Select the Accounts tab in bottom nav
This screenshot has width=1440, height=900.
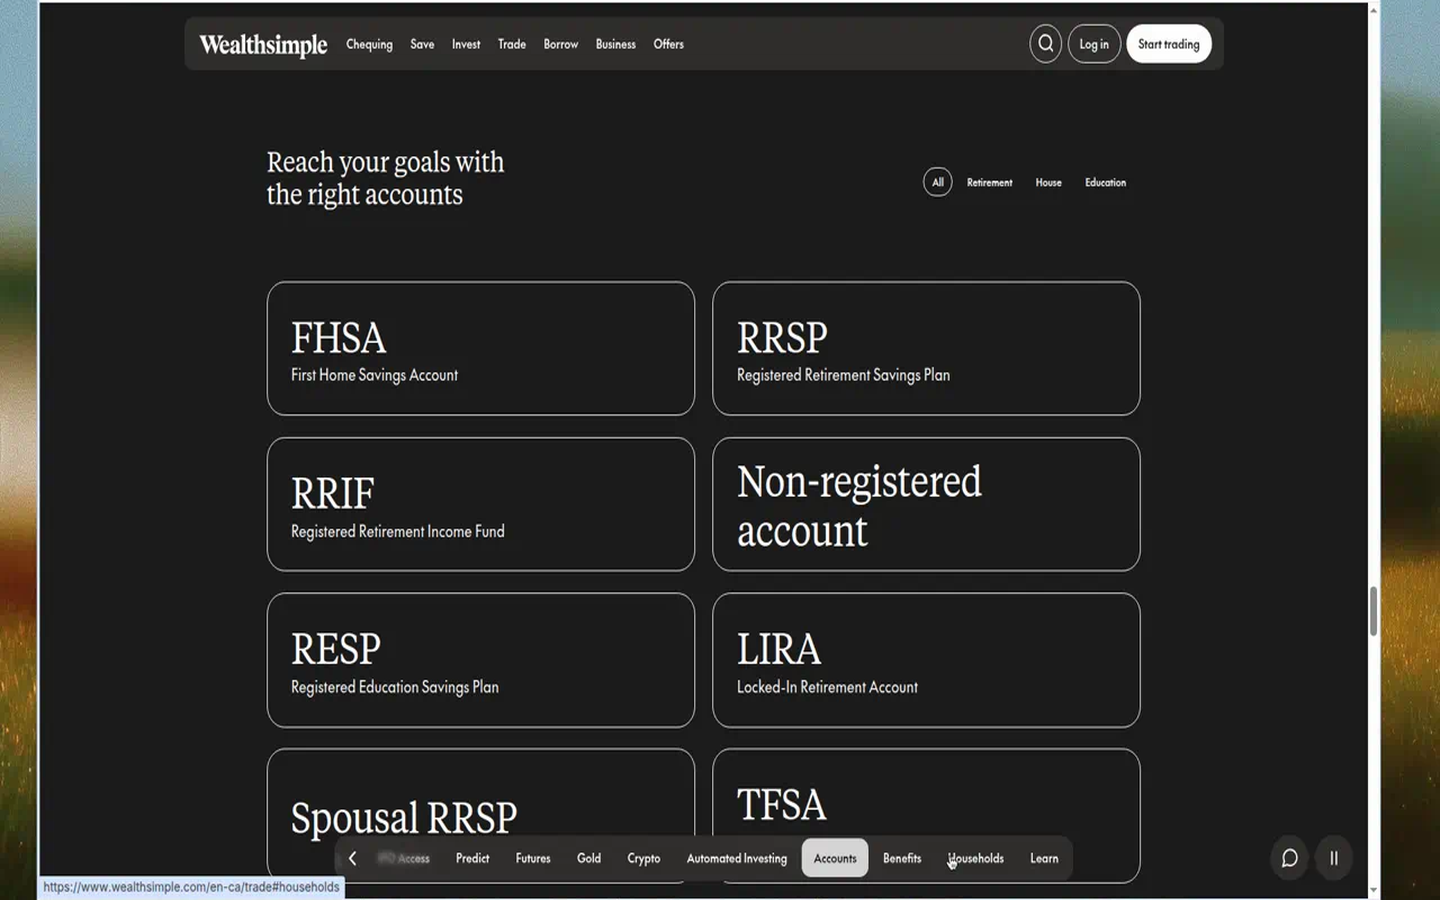[x=835, y=858]
